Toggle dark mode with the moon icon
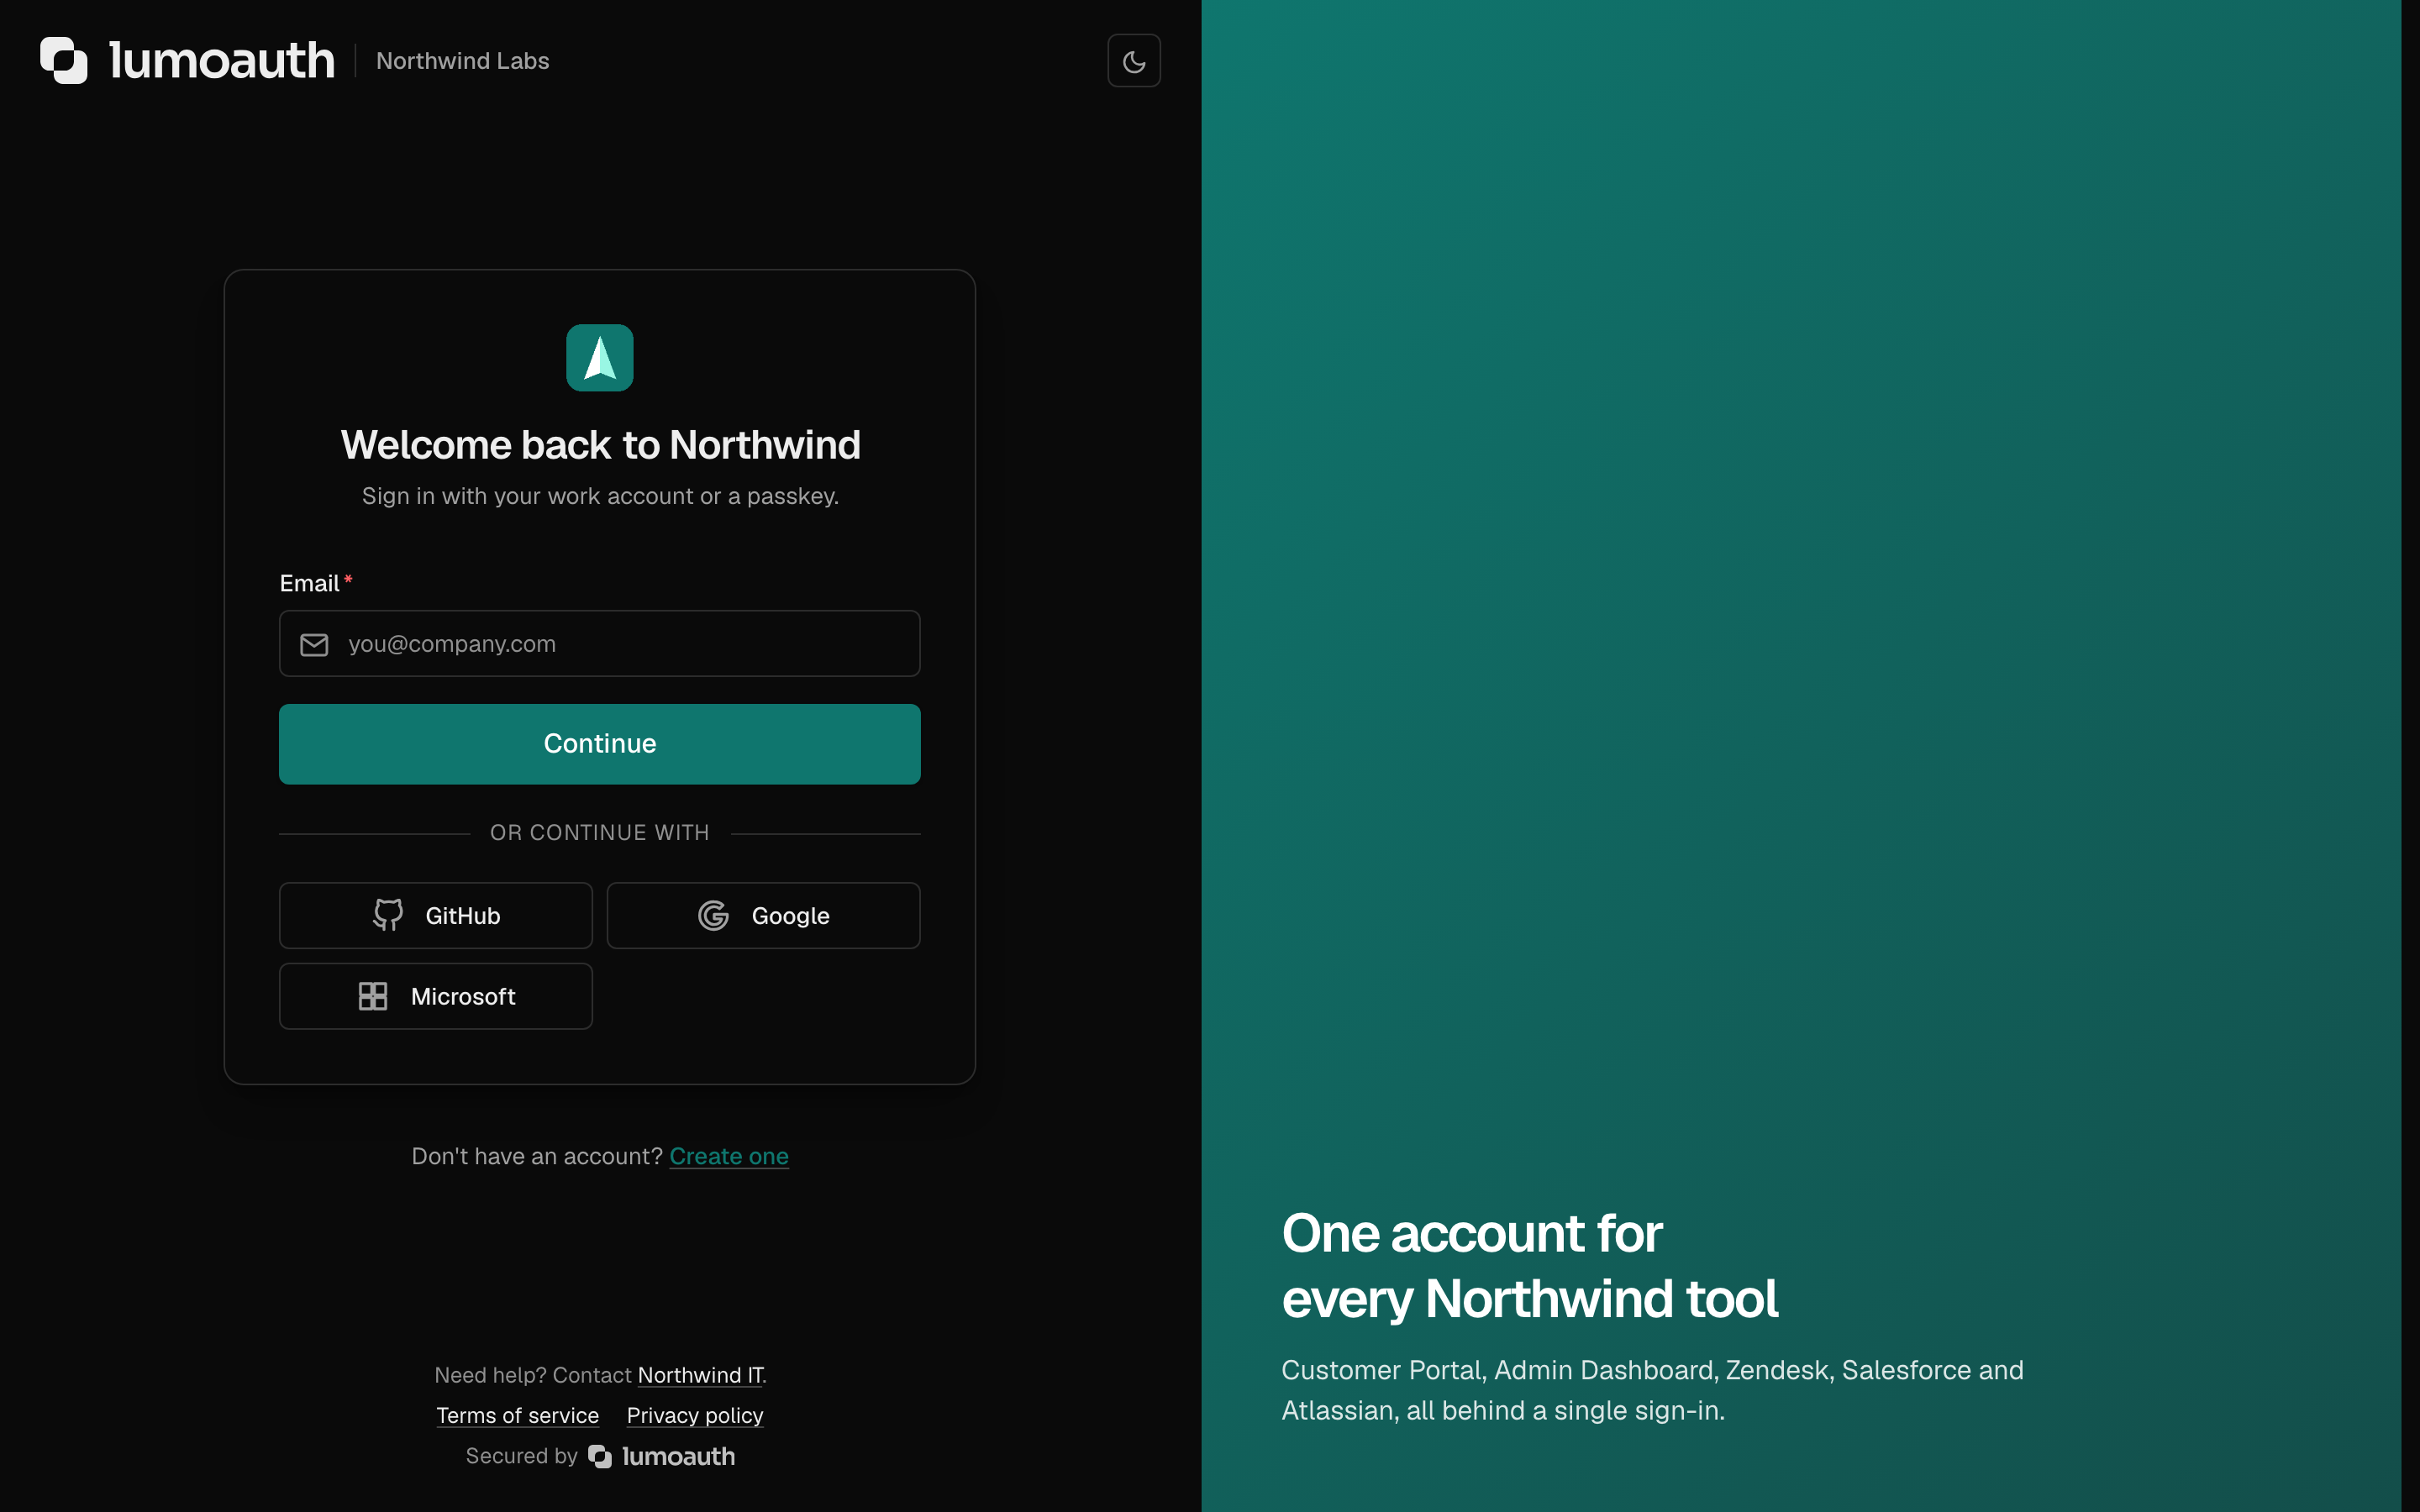This screenshot has height=1512, width=2420. (1133, 61)
